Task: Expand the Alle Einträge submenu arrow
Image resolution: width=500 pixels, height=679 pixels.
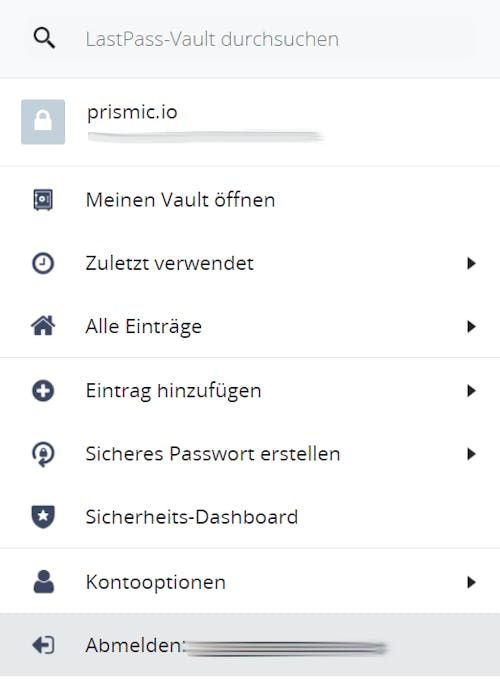Action: (471, 326)
